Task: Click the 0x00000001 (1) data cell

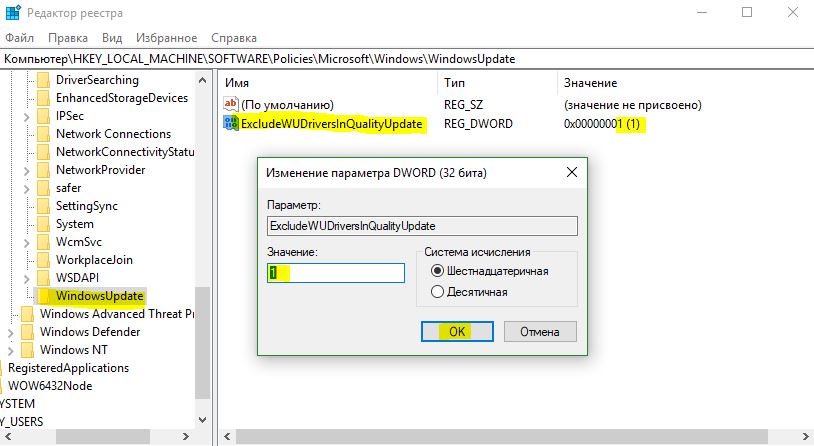Action: (602, 124)
